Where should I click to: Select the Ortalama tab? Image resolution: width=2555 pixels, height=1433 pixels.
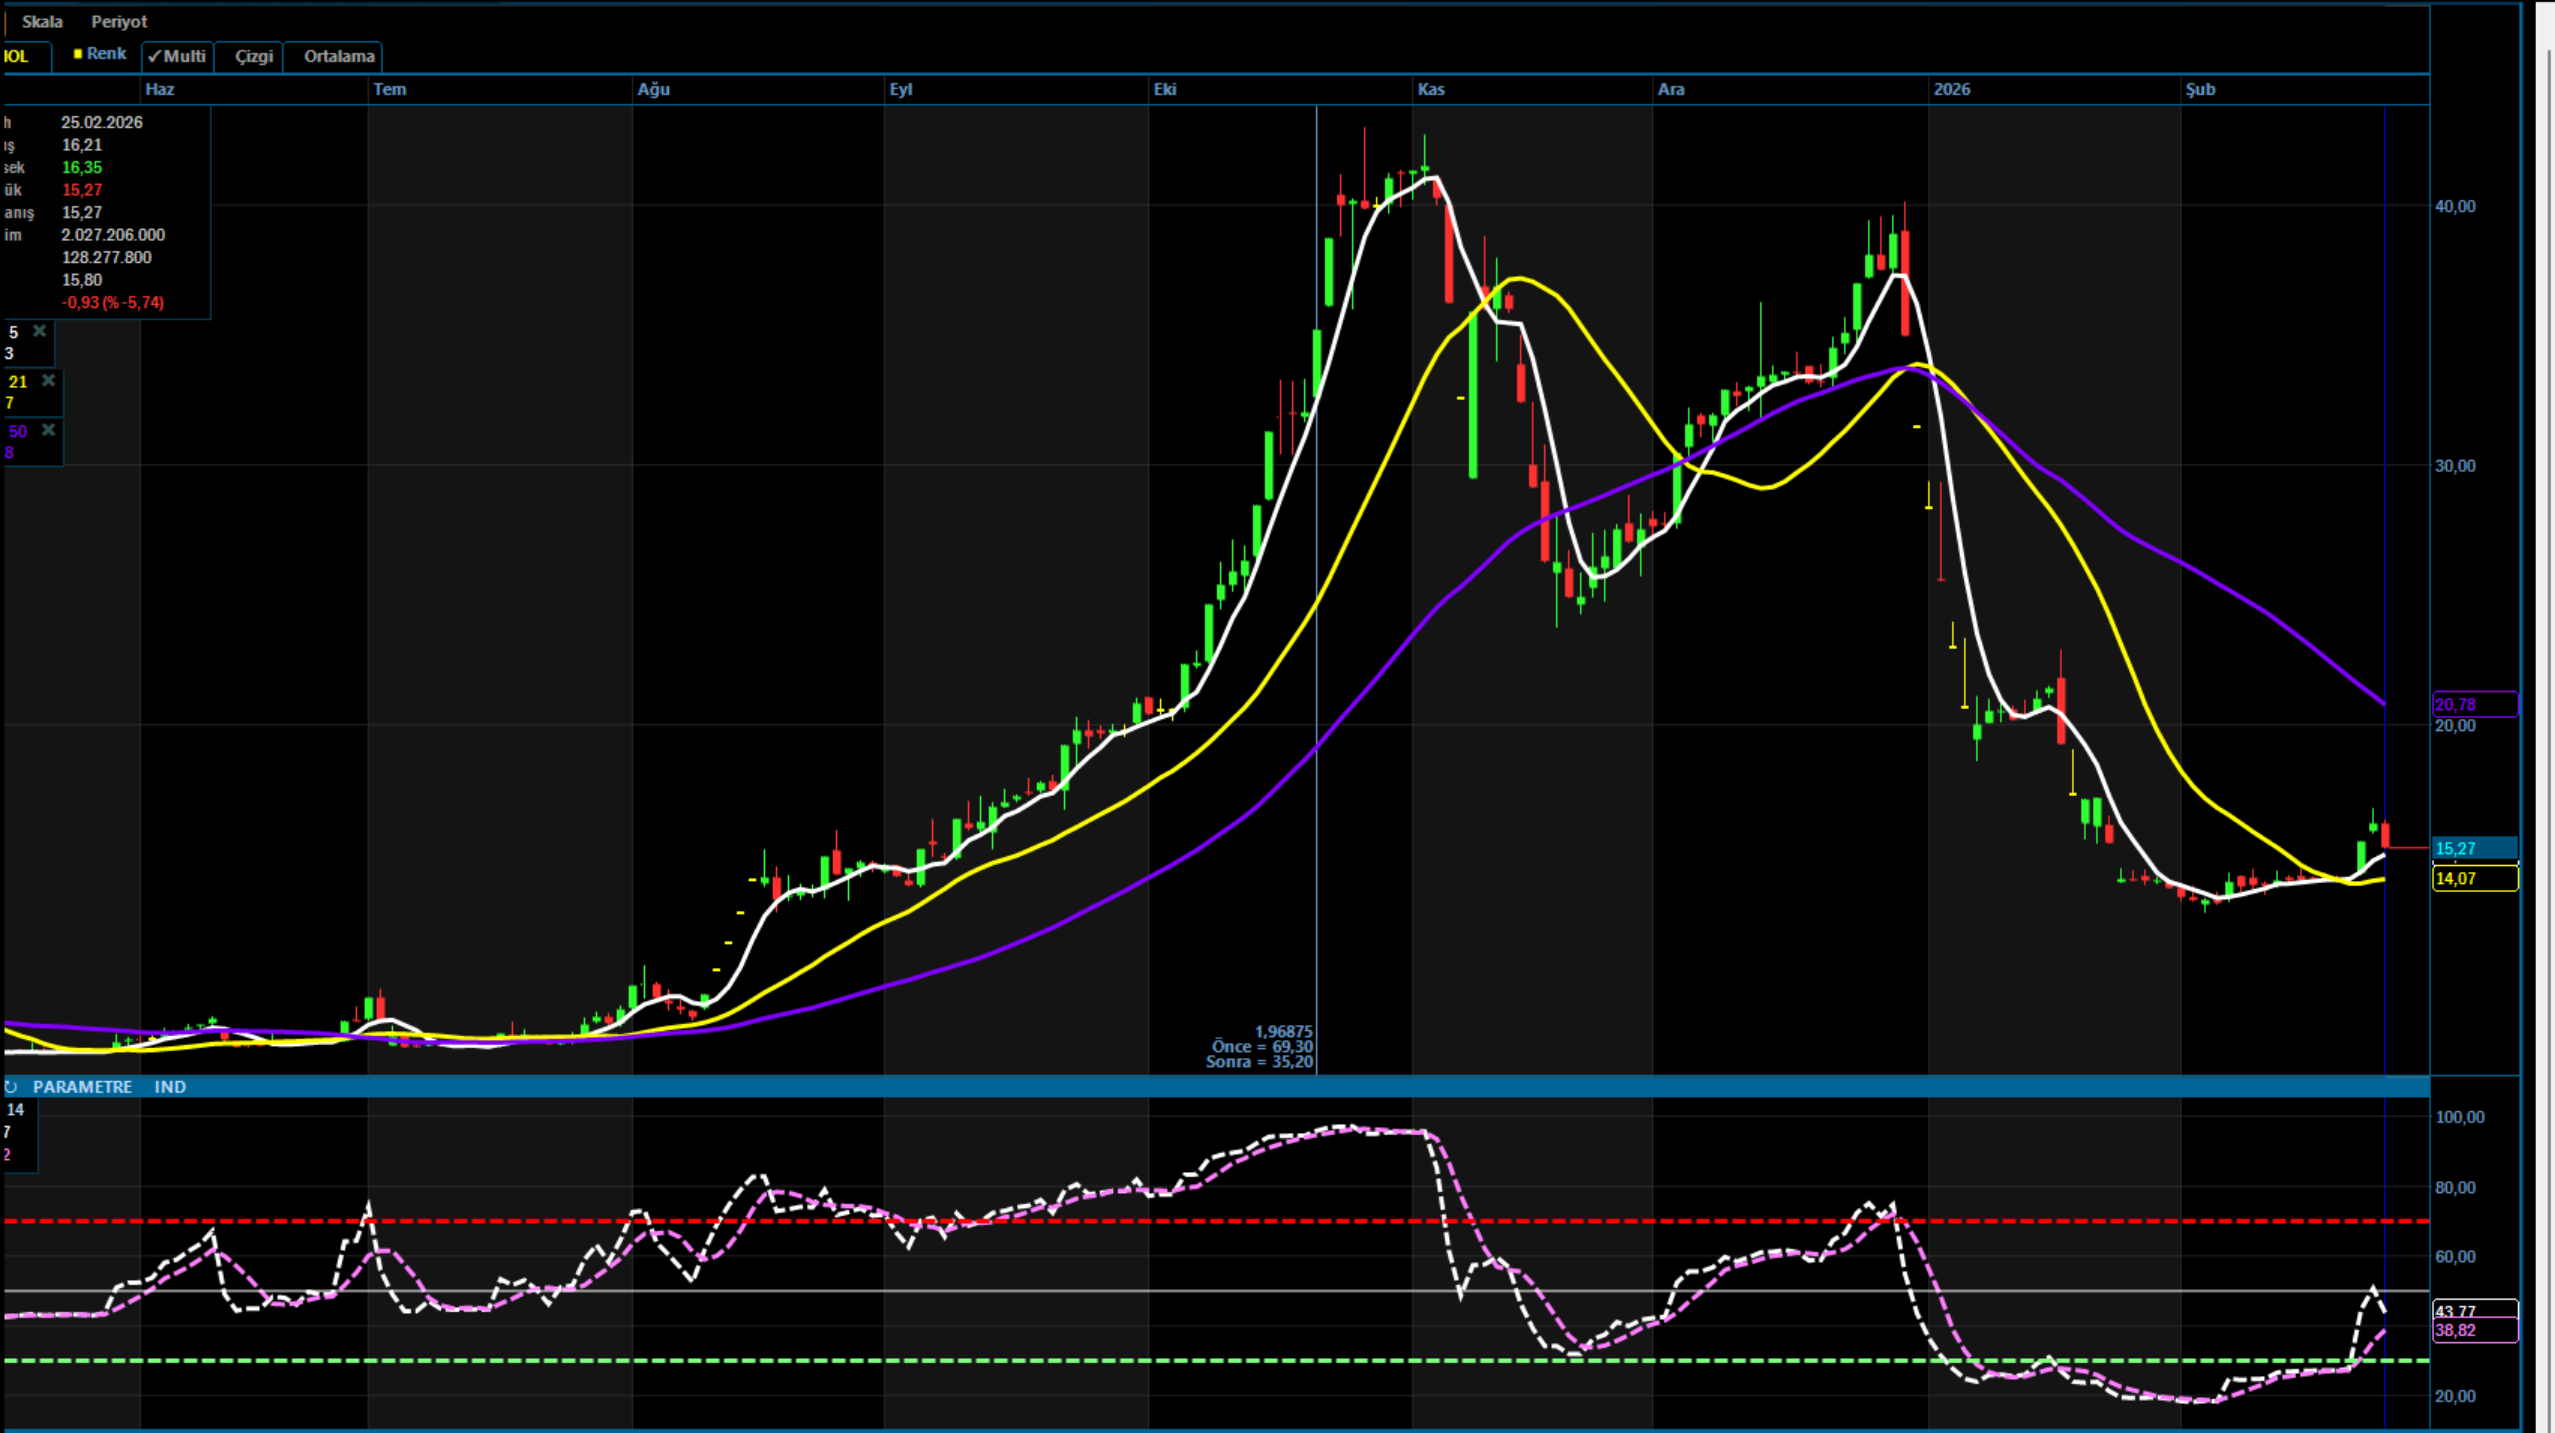pyautogui.click(x=338, y=57)
